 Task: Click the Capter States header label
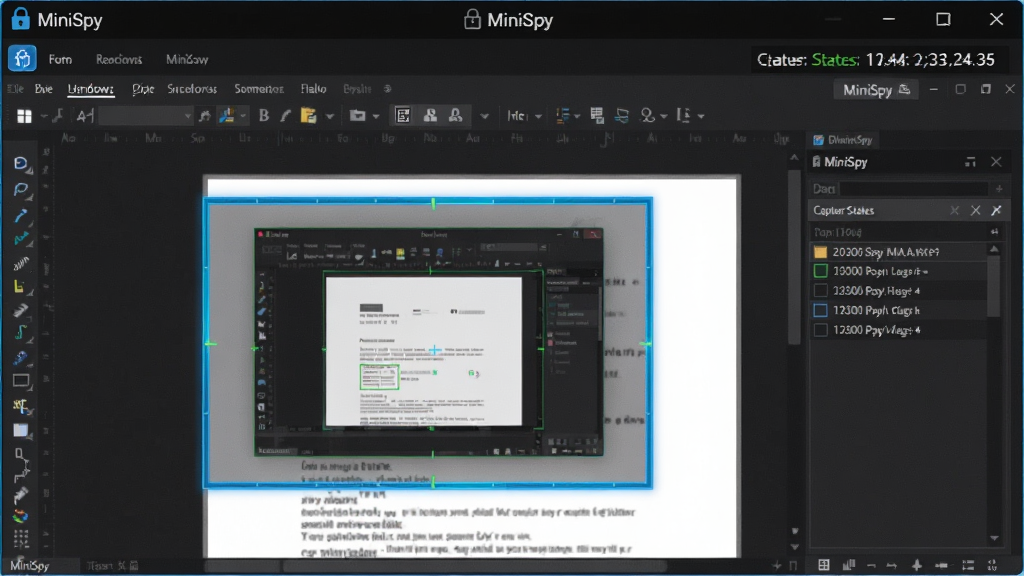[x=843, y=210]
